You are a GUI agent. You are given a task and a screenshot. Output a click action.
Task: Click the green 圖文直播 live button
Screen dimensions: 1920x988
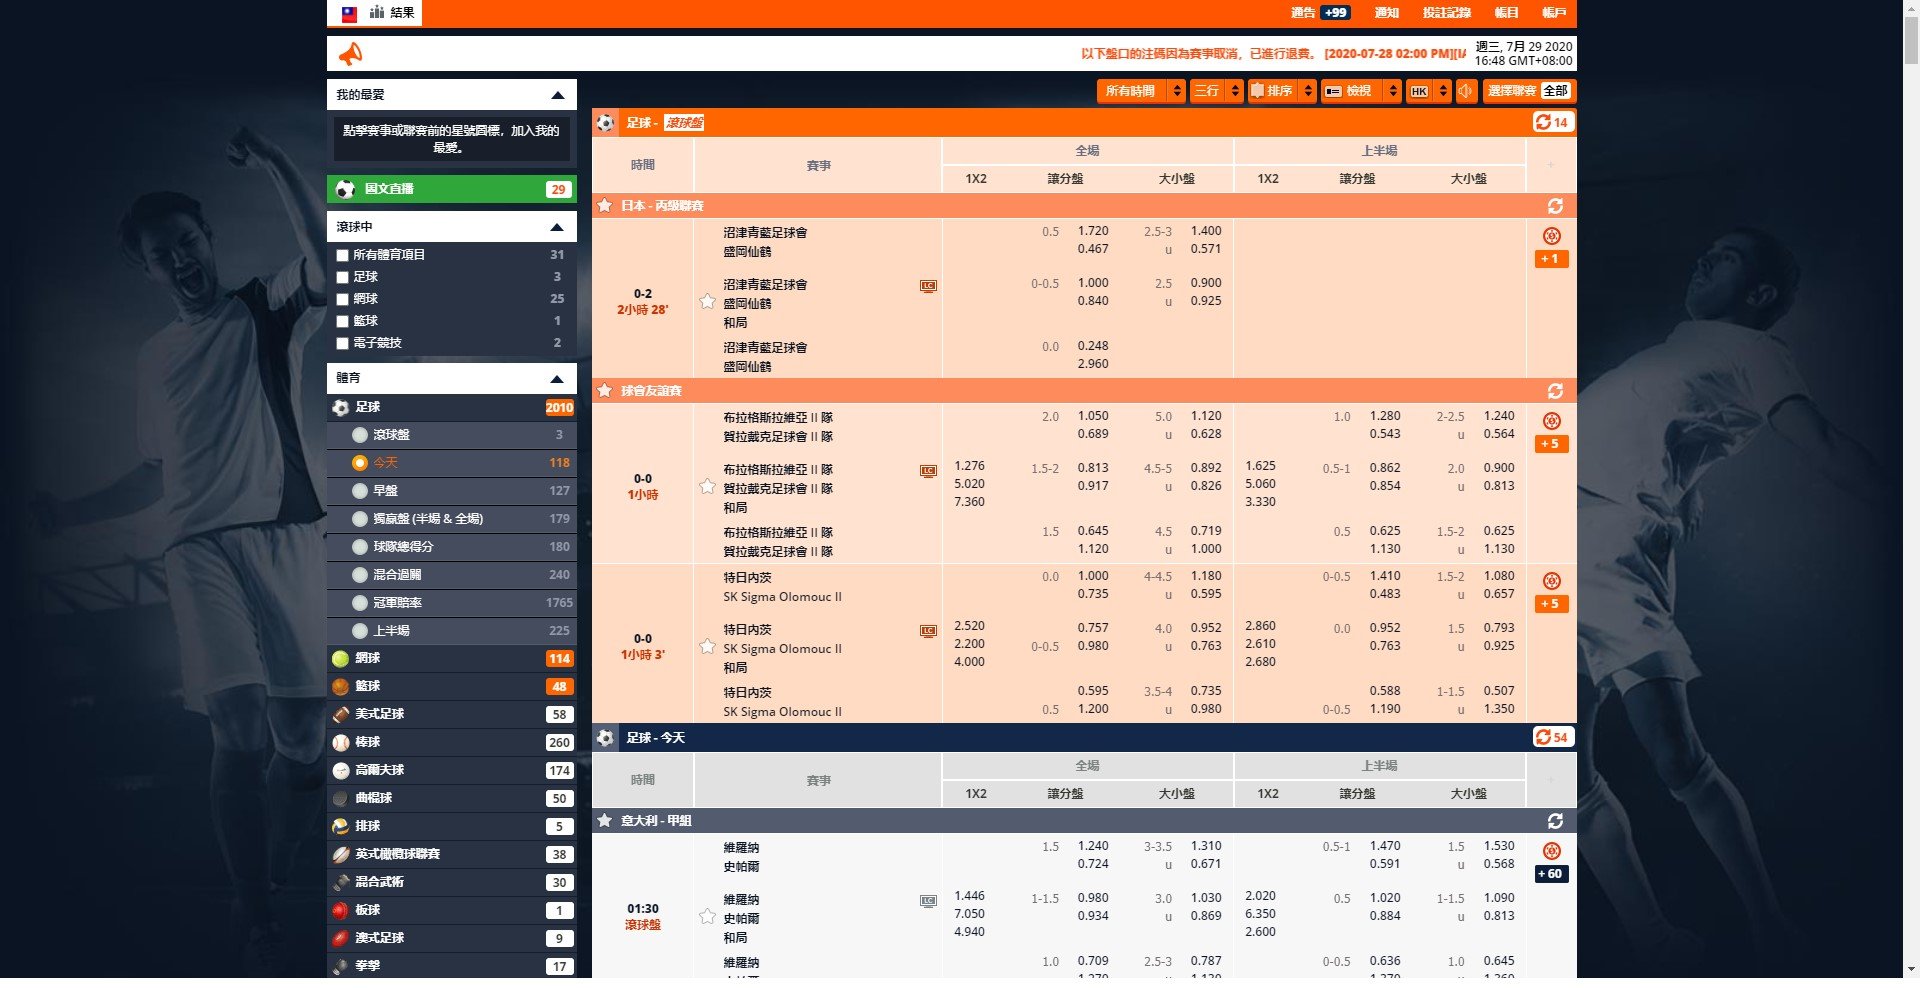click(451, 189)
